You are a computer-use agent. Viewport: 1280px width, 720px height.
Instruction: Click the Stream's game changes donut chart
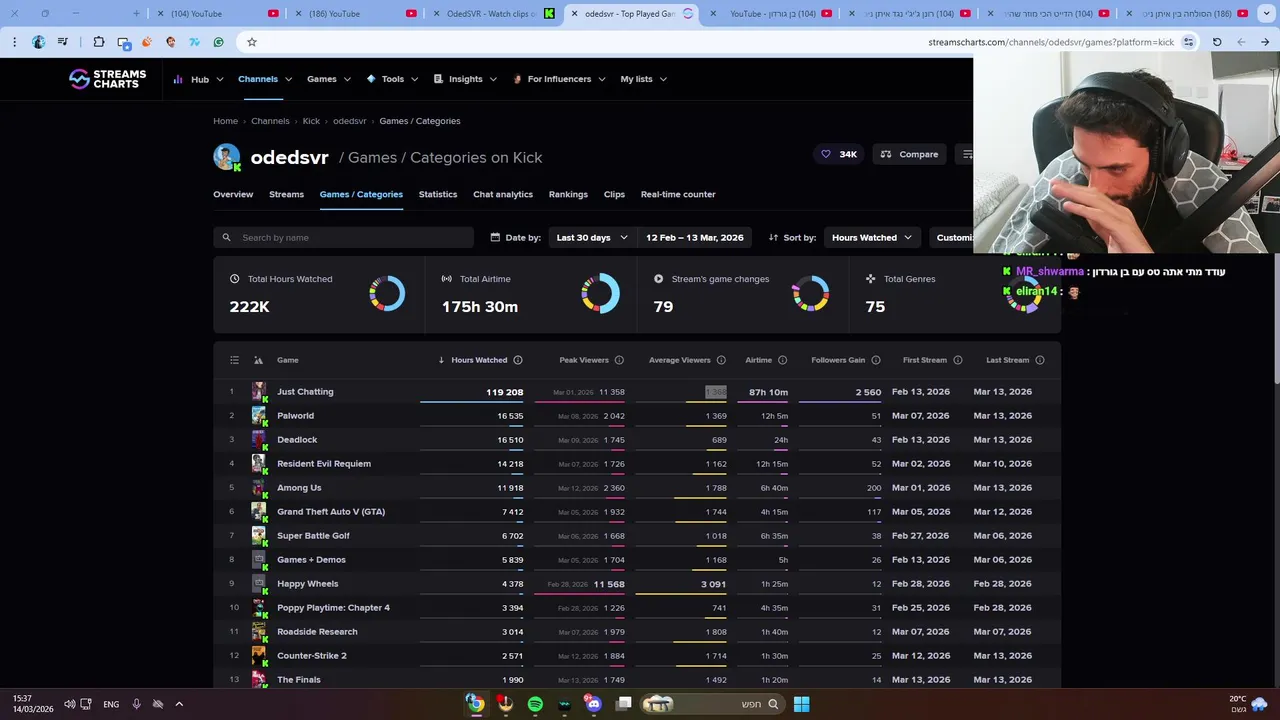811,294
